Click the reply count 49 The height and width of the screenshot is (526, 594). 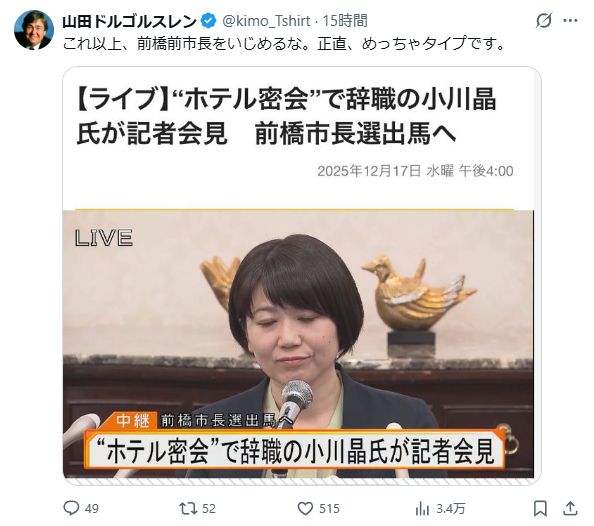coord(92,509)
